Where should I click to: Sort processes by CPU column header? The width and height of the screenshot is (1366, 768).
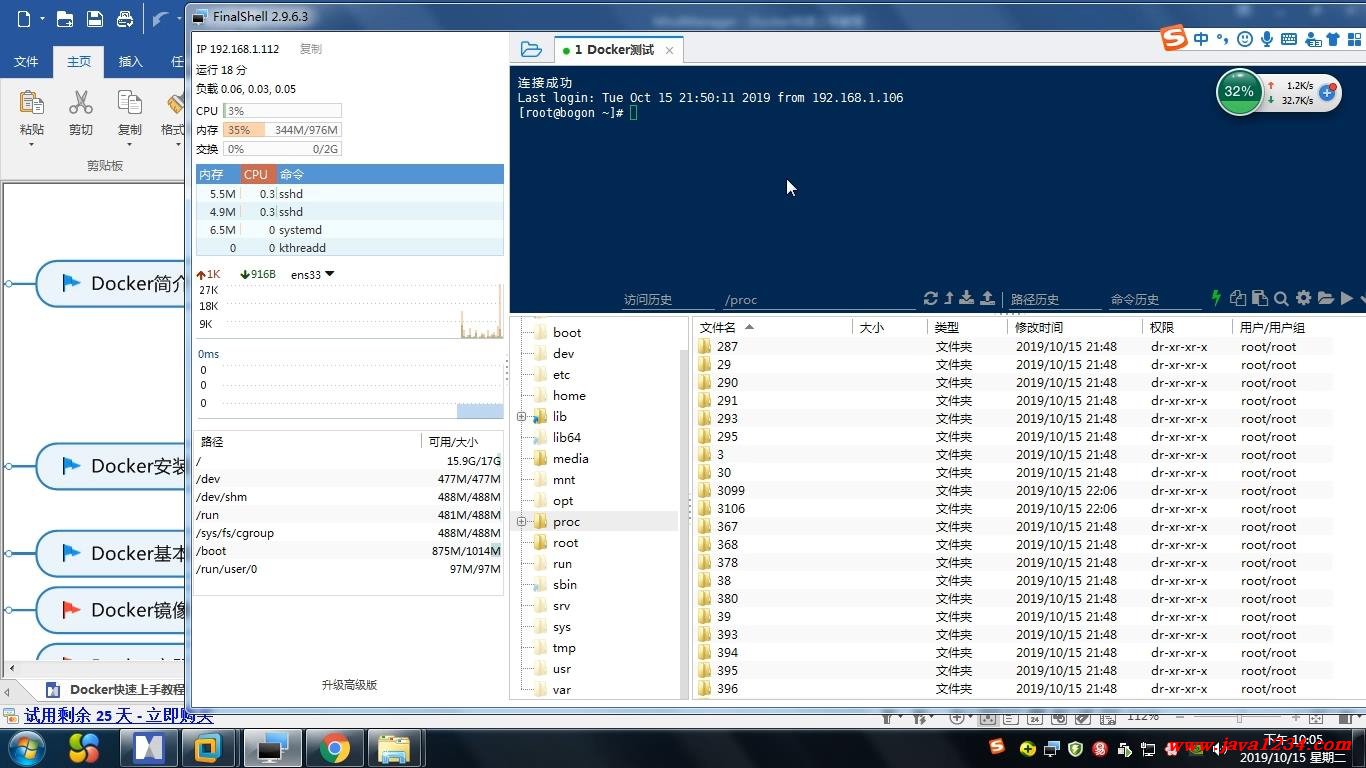(x=257, y=174)
